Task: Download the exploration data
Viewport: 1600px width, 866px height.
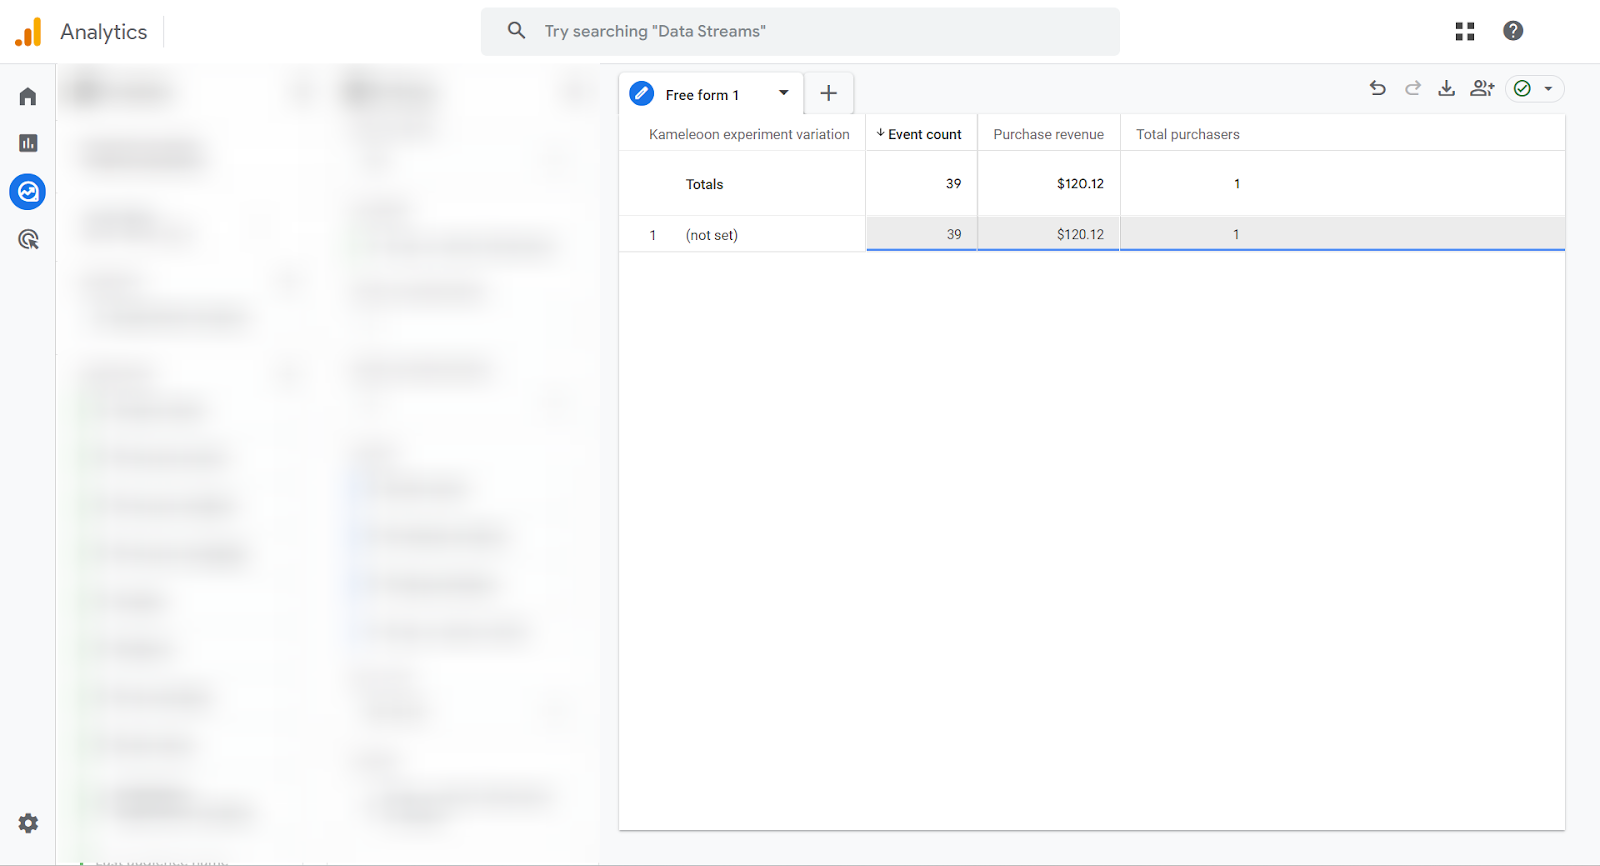Action: coord(1446,88)
